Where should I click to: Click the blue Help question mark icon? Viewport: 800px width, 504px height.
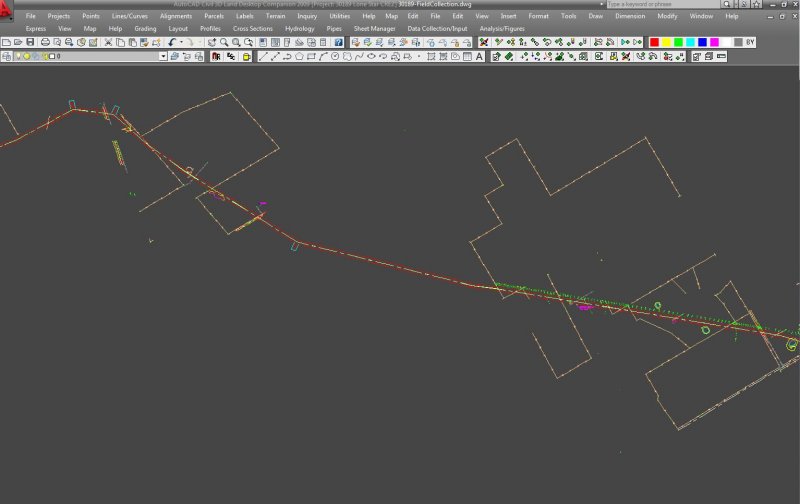tap(338, 42)
